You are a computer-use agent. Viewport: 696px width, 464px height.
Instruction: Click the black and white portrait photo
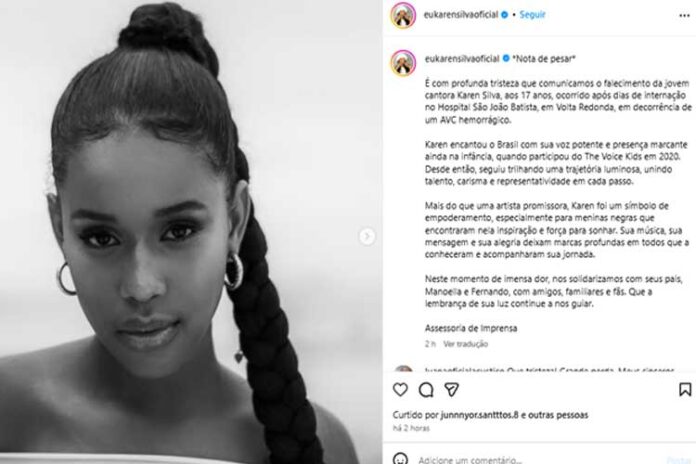point(191,232)
